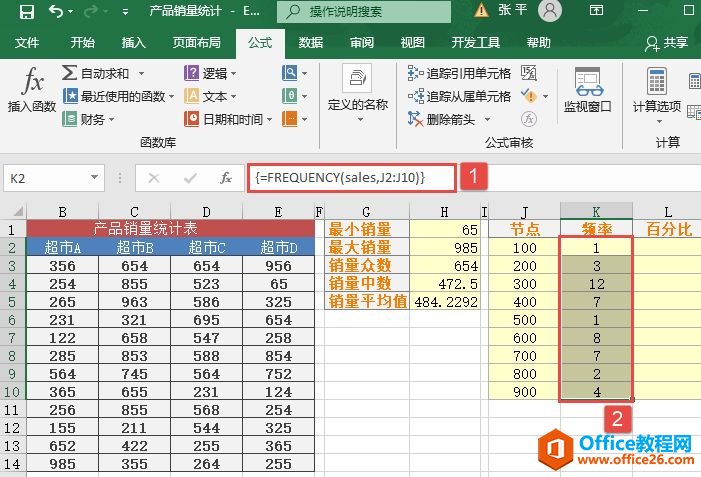Click the confirm checkmark in formula bar
Viewport: 701px width, 477px height.
[190, 178]
